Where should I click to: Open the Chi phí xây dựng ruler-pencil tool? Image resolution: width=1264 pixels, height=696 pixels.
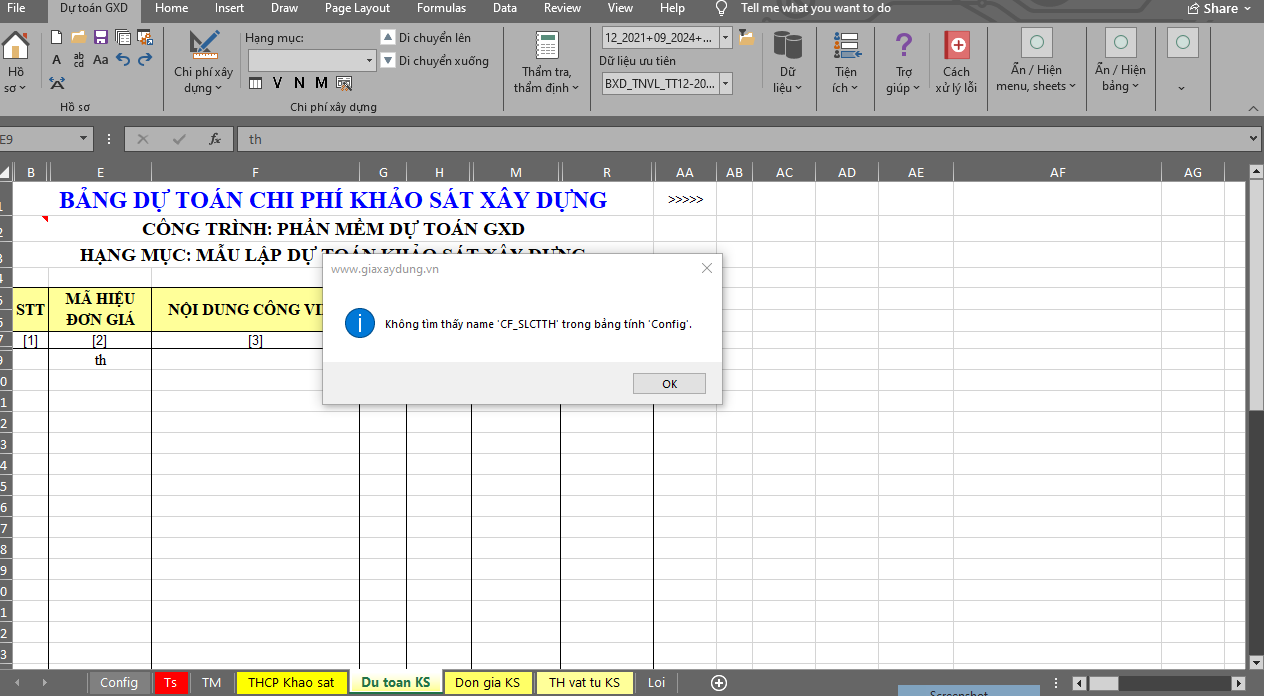tap(204, 45)
